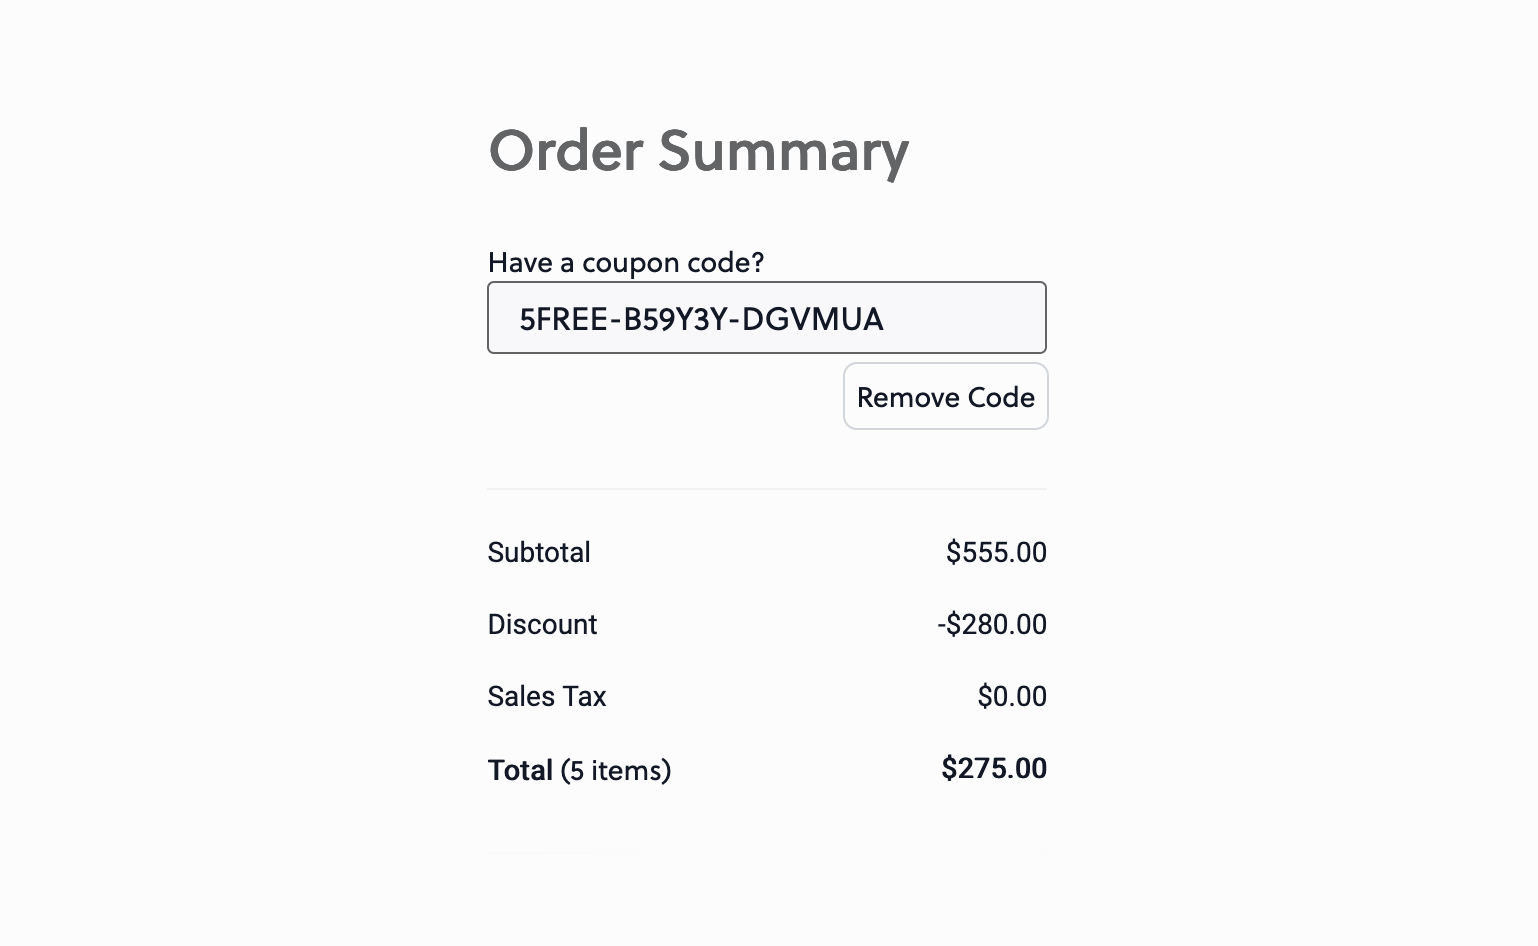The width and height of the screenshot is (1538, 946).
Task: Select the Discount label
Action: pos(542,624)
